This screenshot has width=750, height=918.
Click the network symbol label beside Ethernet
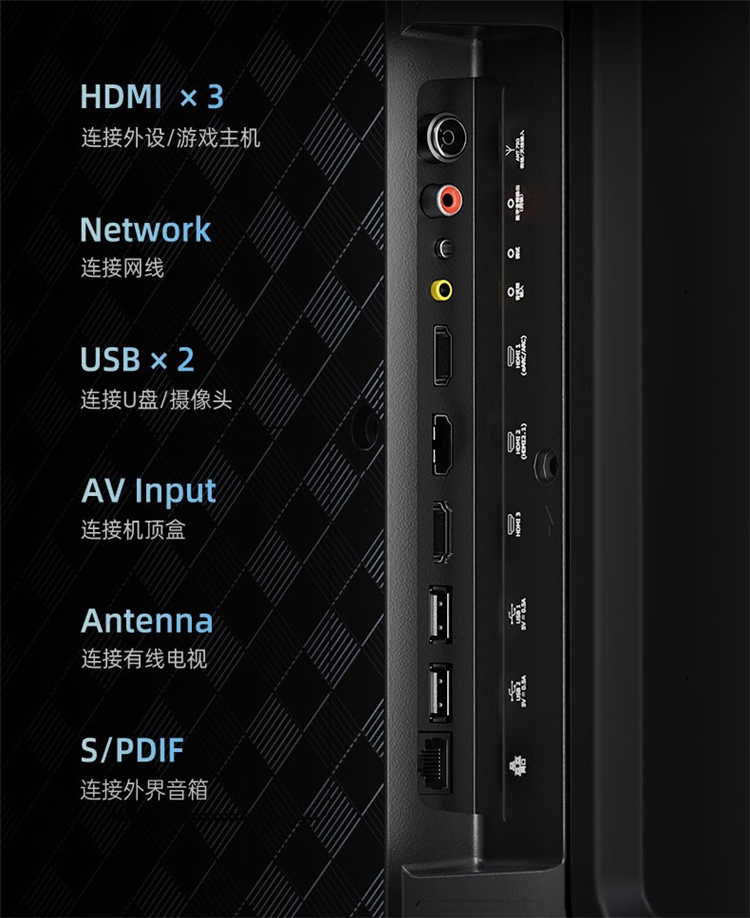tap(517, 765)
